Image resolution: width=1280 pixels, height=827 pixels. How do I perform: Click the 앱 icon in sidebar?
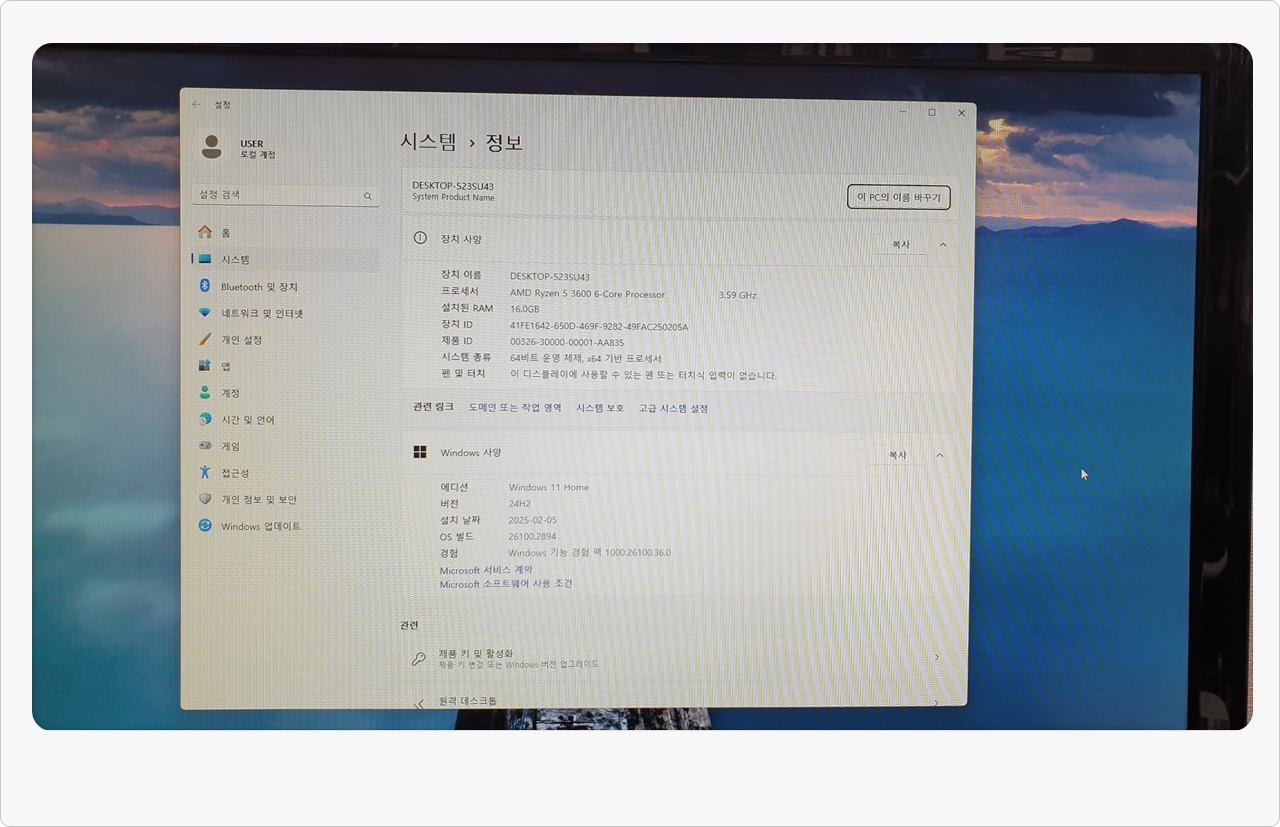(205, 366)
